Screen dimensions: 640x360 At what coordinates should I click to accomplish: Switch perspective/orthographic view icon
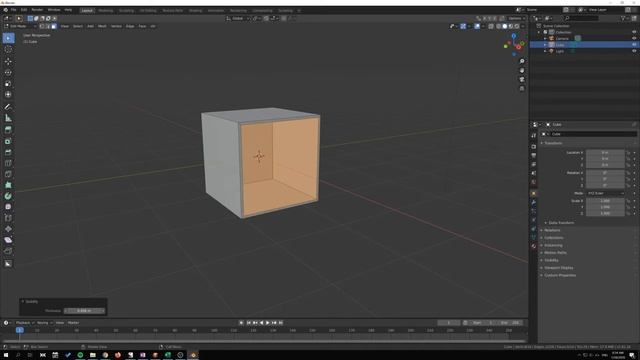(x=522, y=89)
